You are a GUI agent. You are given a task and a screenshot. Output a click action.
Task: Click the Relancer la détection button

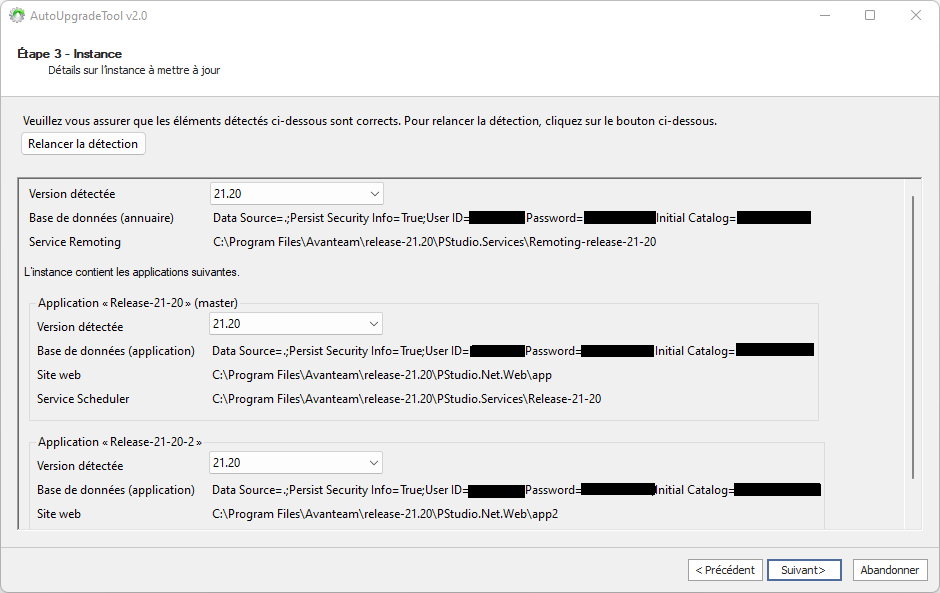click(83, 144)
